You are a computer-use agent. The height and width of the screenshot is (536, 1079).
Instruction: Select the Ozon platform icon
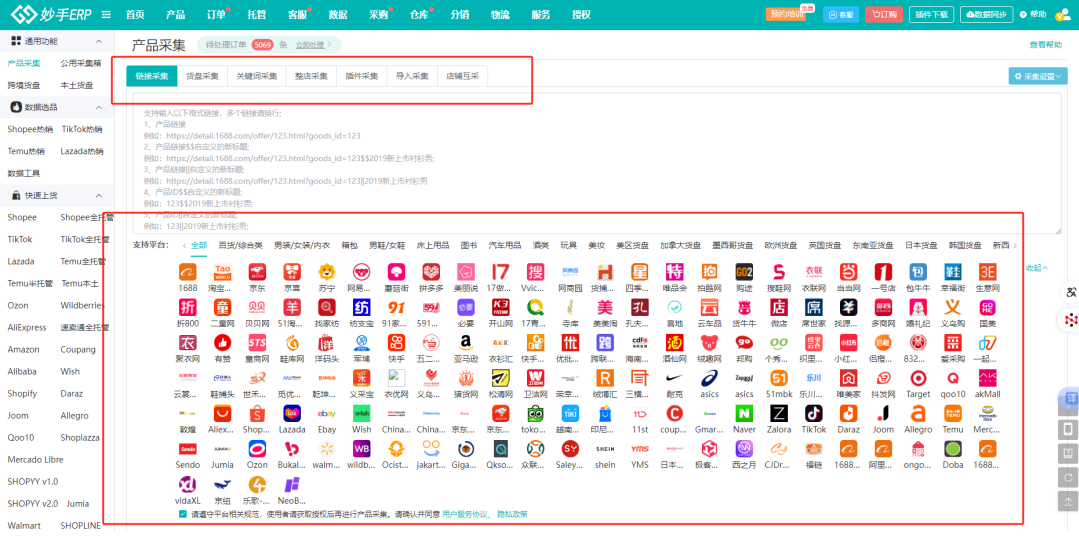click(257, 449)
